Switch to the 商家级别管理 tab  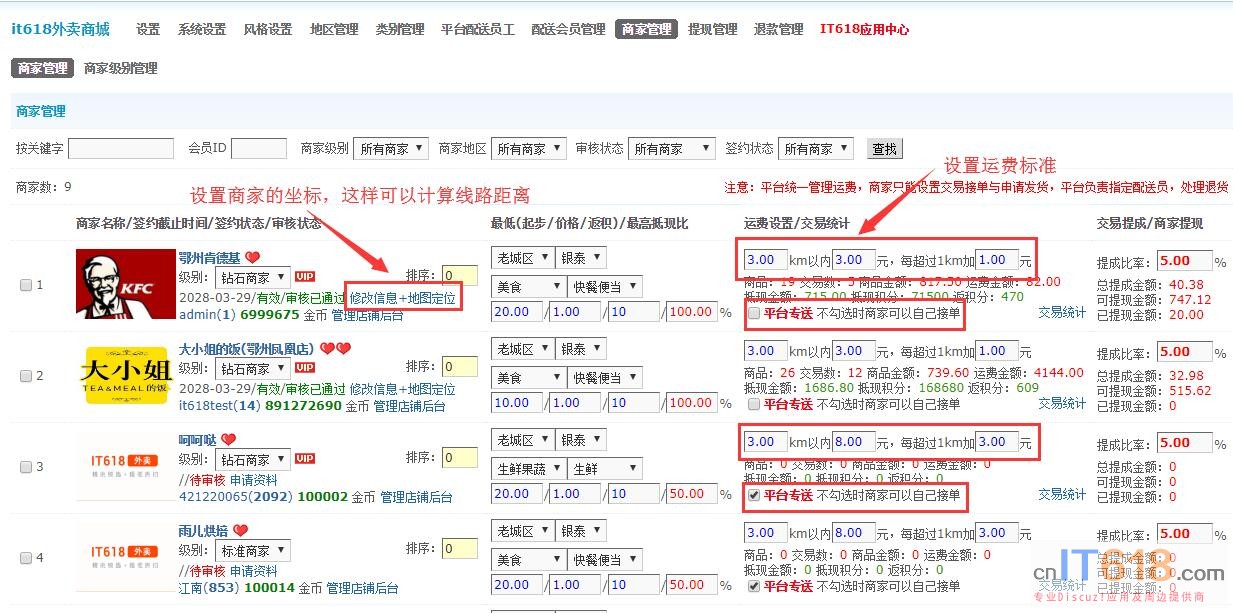(x=120, y=69)
